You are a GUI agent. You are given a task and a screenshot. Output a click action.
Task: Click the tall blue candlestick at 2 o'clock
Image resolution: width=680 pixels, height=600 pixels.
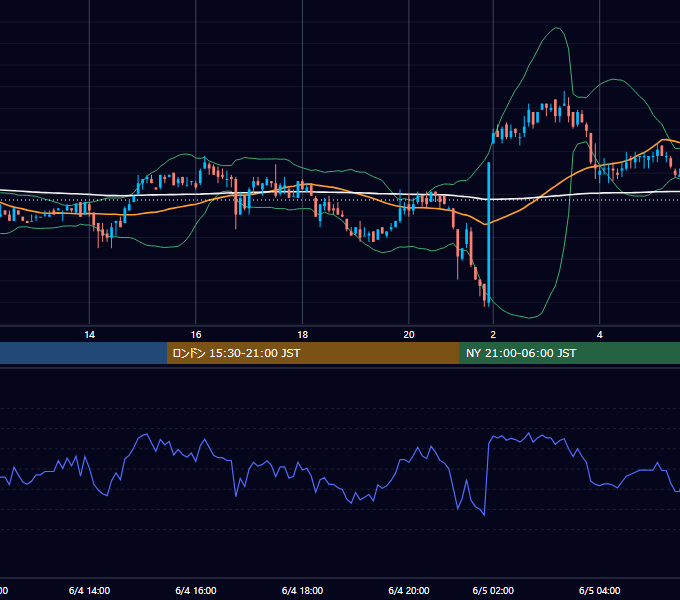tap(489, 234)
